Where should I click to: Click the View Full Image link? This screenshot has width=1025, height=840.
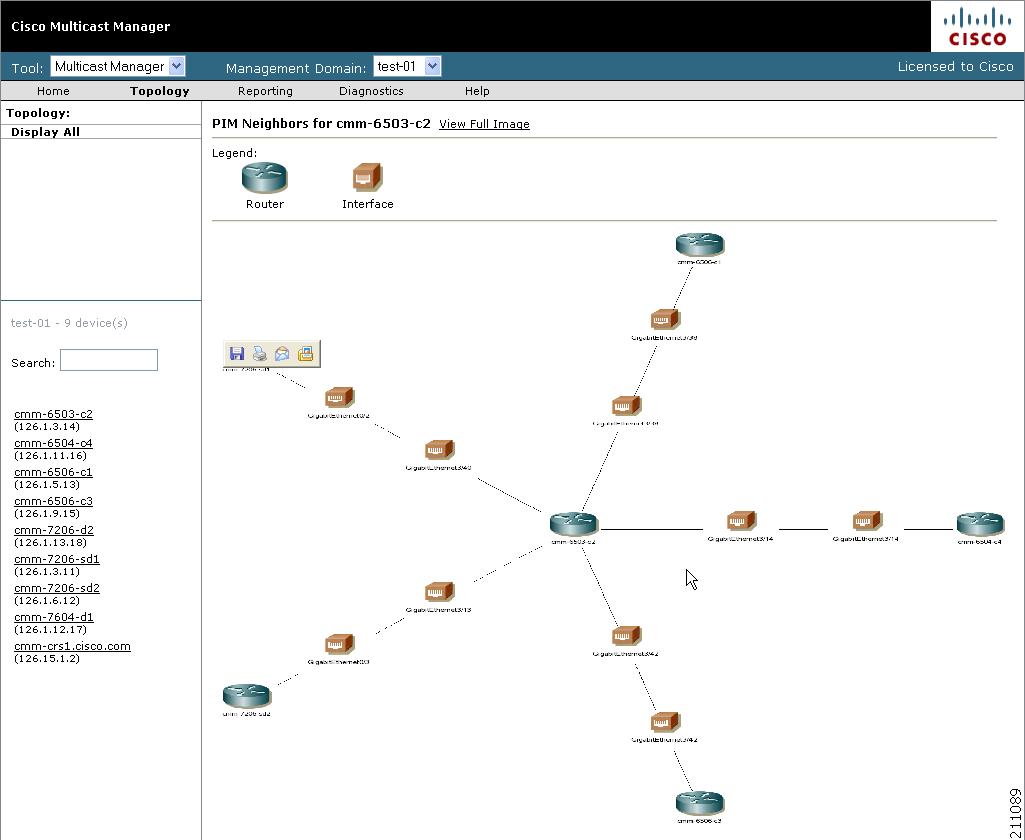pos(484,124)
